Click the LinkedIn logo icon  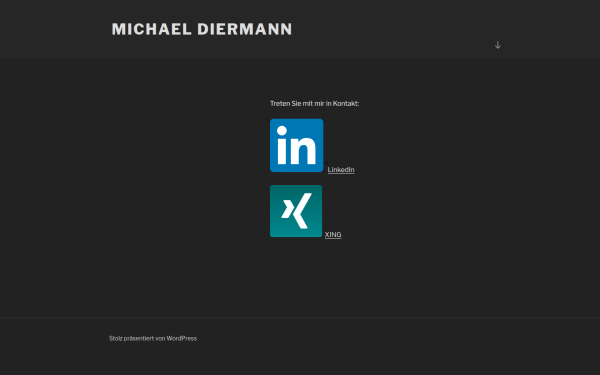pyautogui.click(x=297, y=145)
